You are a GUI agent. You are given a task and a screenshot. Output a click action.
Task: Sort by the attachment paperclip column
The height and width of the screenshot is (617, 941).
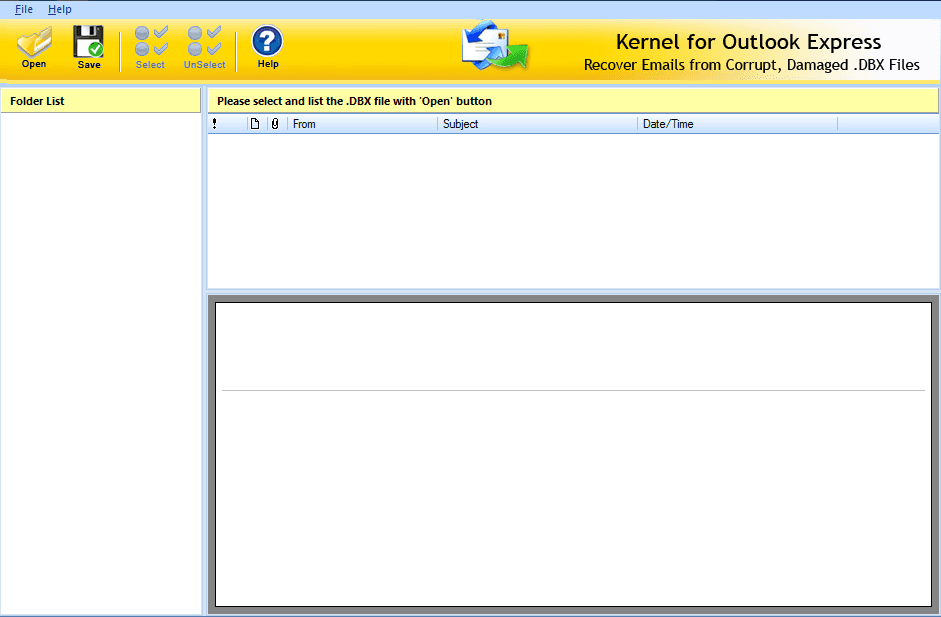coord(275,124)
